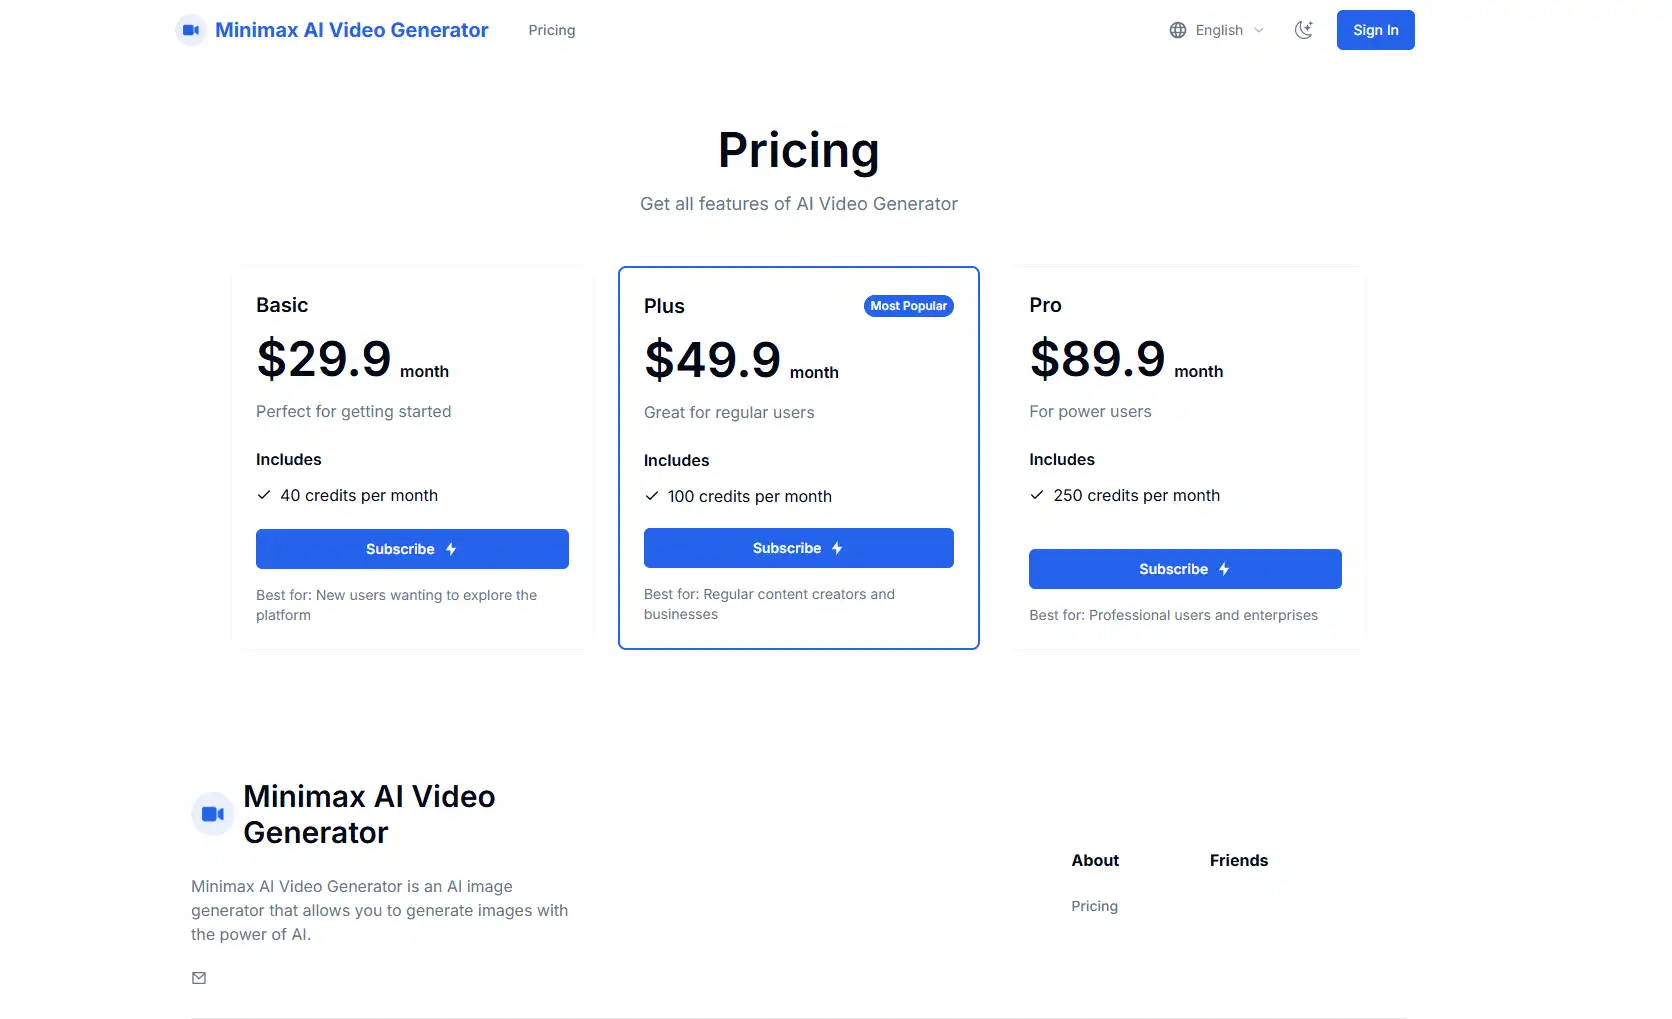1672x1019 pixels.
Task: Click 'For power users' text
Action: 1090,411
